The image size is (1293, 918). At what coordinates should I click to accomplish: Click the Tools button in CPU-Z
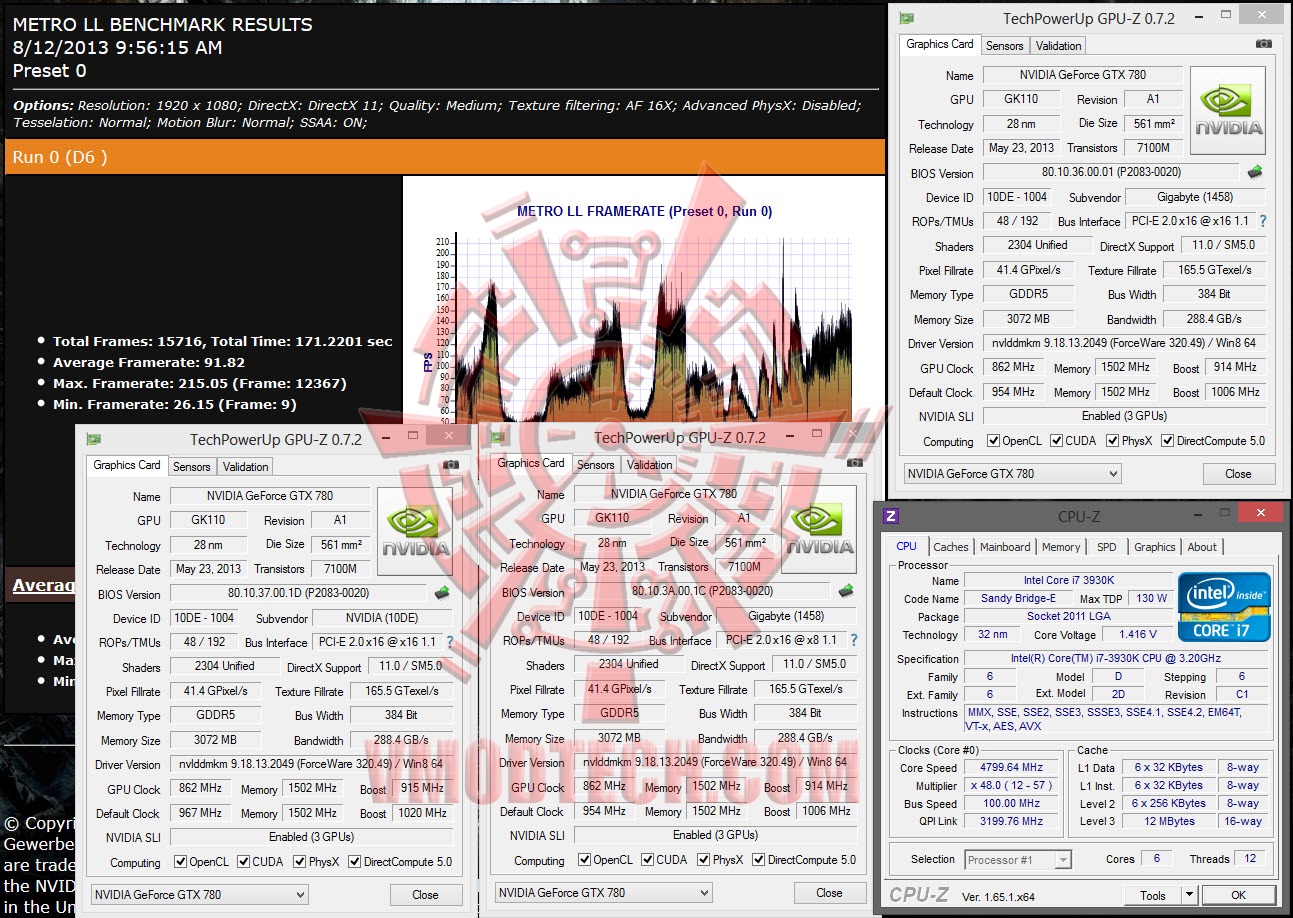pos(1153,895)
